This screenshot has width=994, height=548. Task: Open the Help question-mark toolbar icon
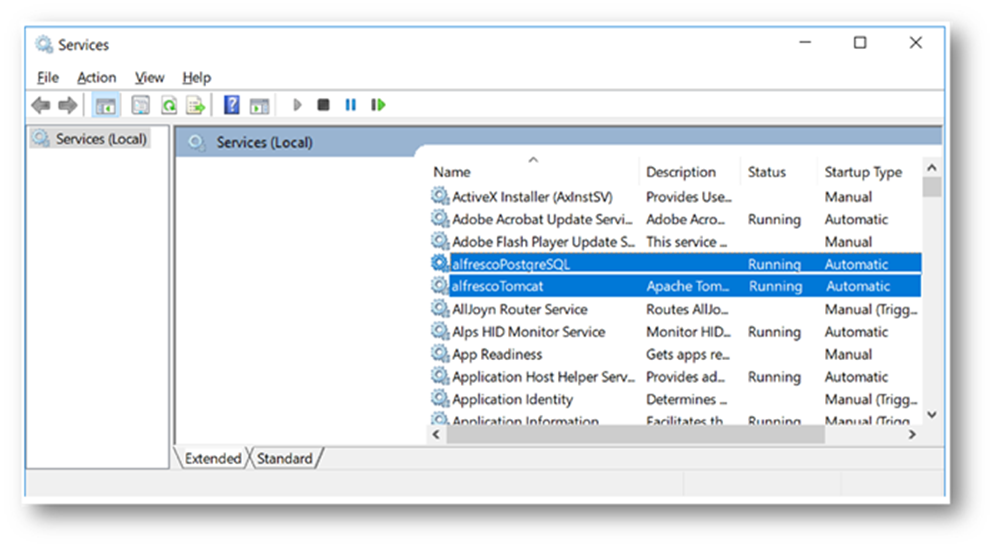(232, 105)
